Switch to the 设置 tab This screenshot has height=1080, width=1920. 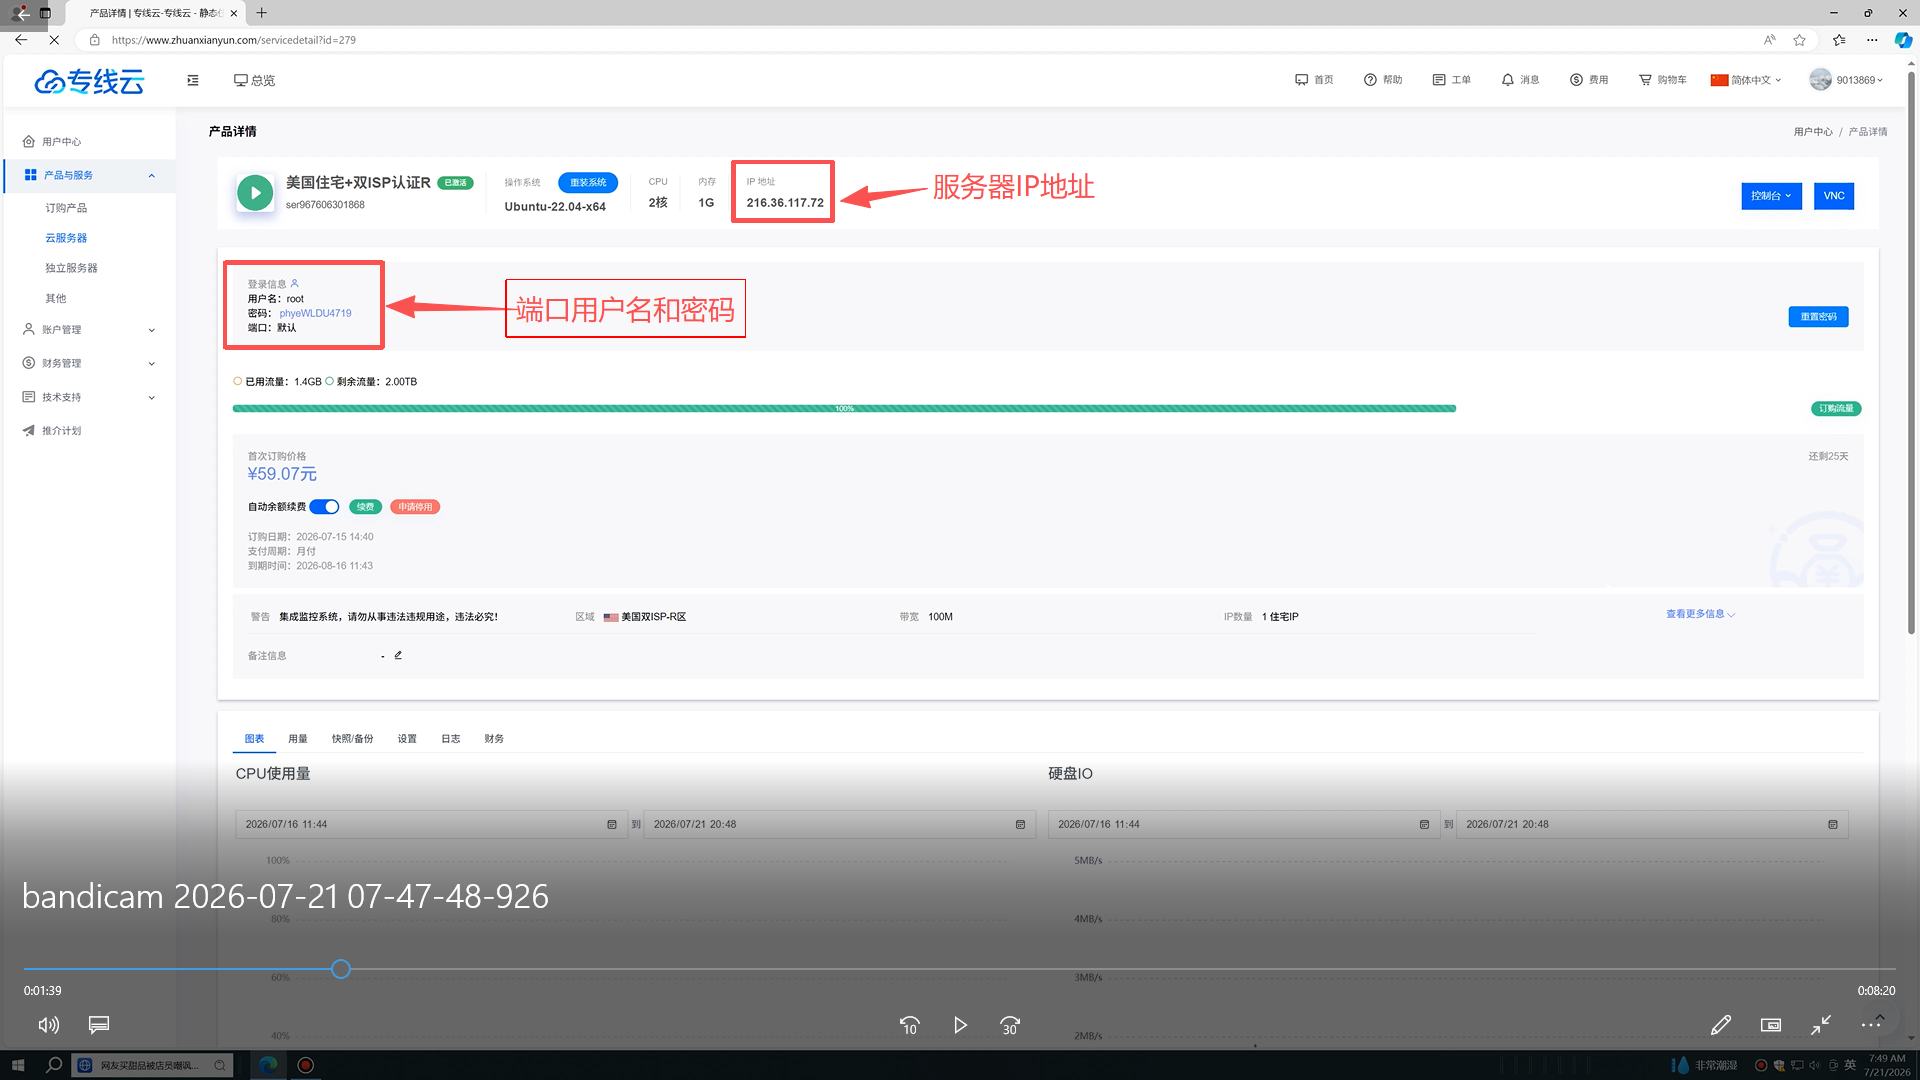[x=407, y=739]
